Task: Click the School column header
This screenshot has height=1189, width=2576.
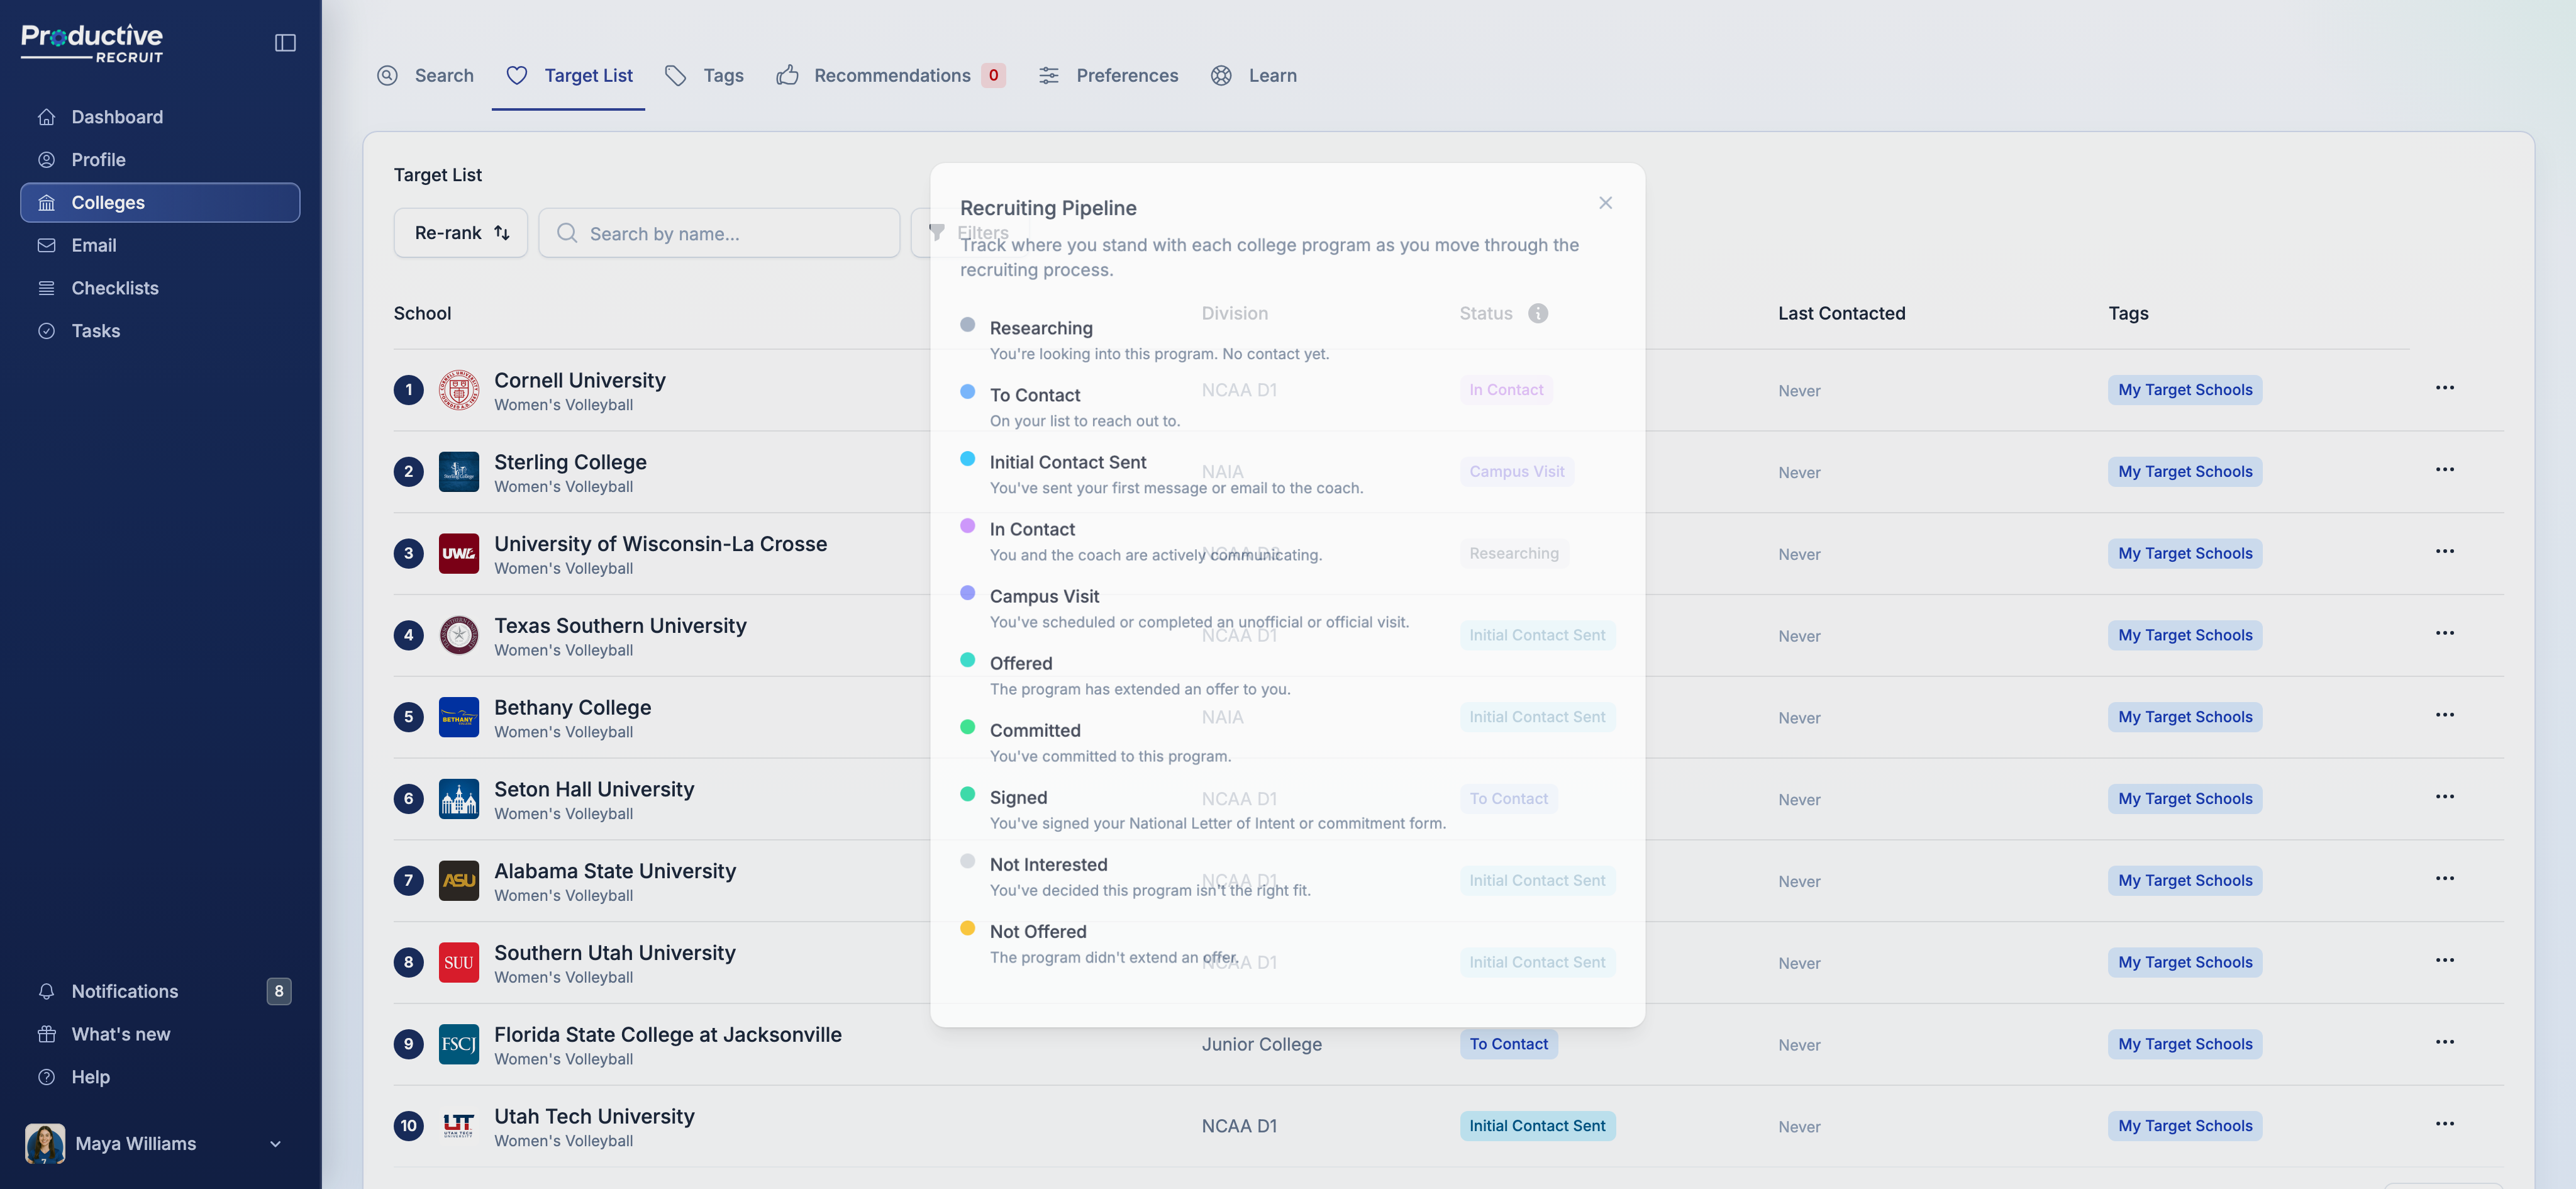Action: [x=422, y=313]
